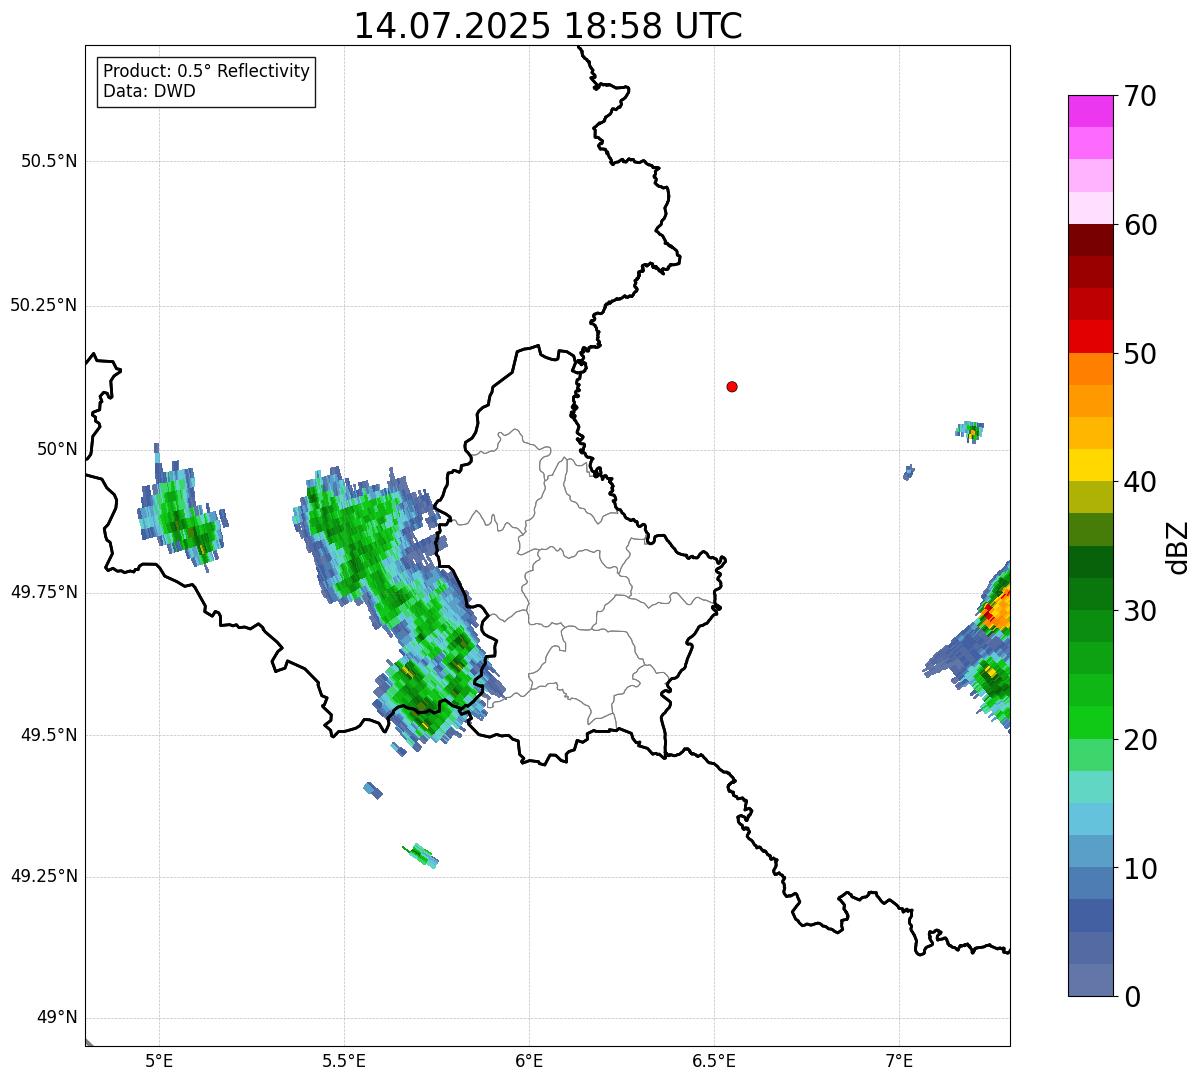Click the latitude label 49.75°N
The width and height of the screenshot is (1202, 1081).
click(43, 592)
